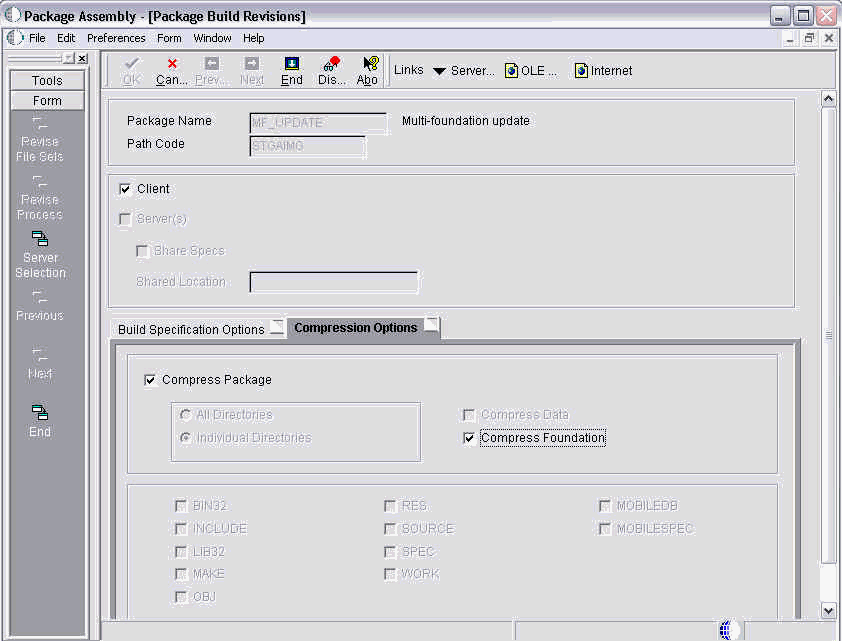Click the End toolbar icon
The image size is (842, 641).
point(292,64)
